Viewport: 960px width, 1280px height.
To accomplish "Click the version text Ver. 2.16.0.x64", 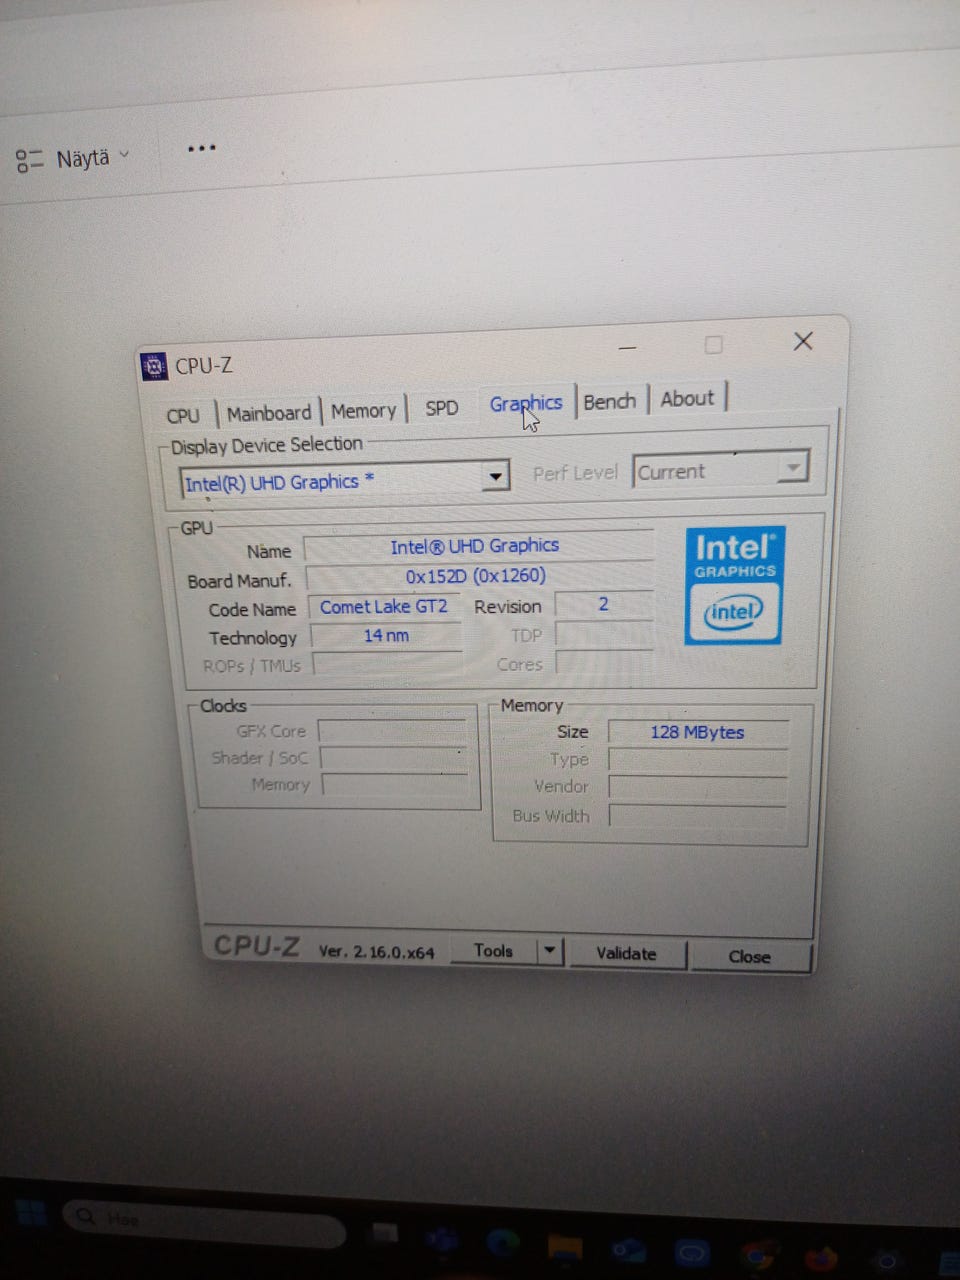I will pyautogui.click(x=377, y=952).
